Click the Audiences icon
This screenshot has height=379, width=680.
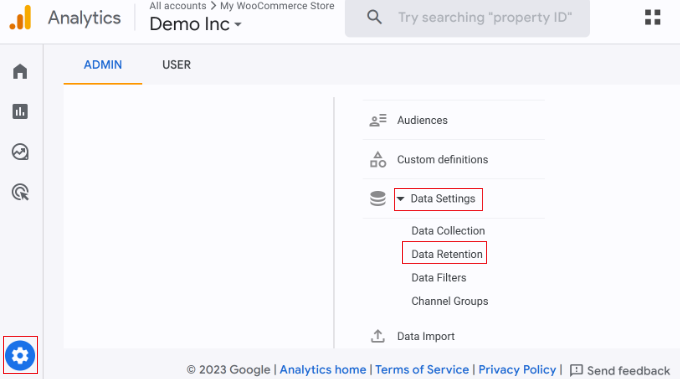[x=378, y=120]
